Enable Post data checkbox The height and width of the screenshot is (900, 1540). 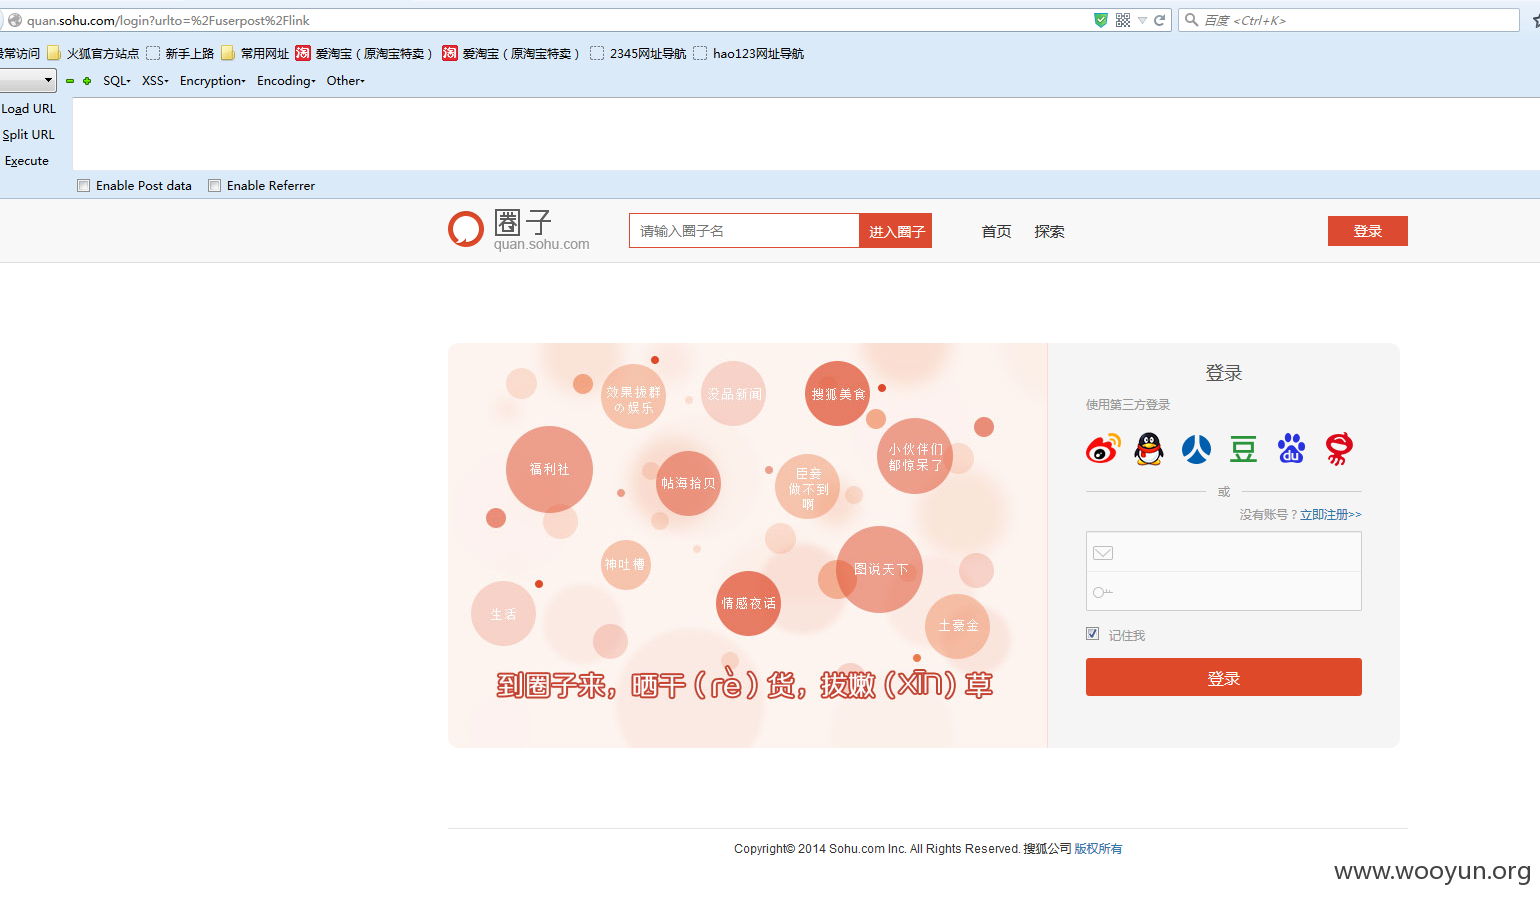84,186
